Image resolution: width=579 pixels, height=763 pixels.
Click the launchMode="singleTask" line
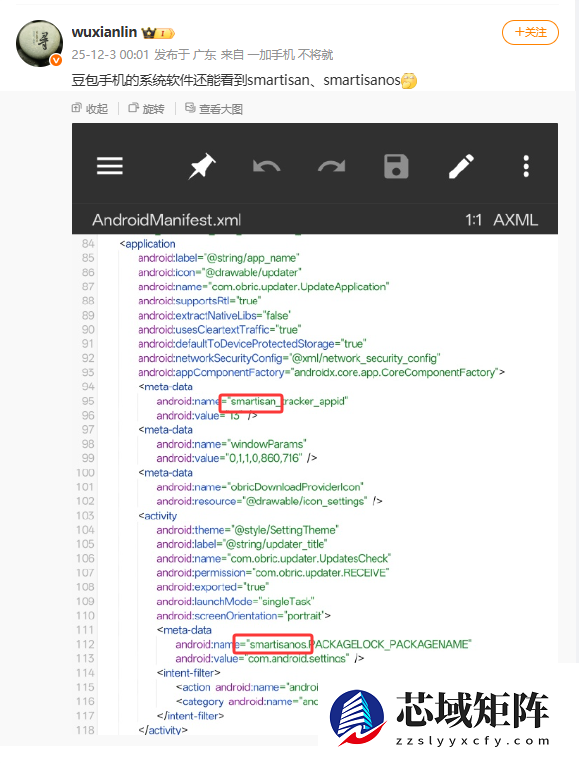(235, 601)
